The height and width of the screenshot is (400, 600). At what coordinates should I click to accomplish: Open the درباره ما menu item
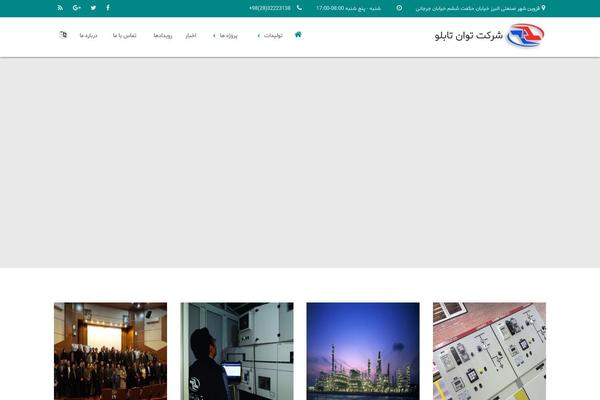pos(88,36)
